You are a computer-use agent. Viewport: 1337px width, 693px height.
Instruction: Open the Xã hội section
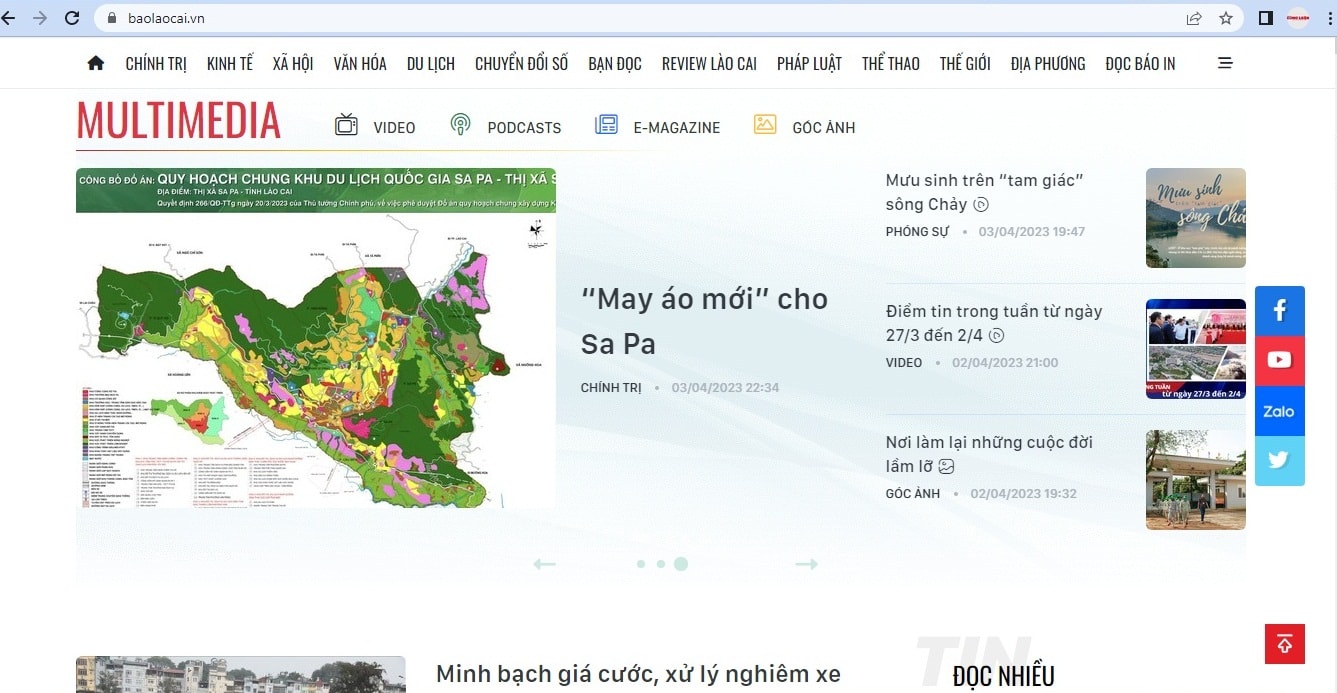click(293, 63)
